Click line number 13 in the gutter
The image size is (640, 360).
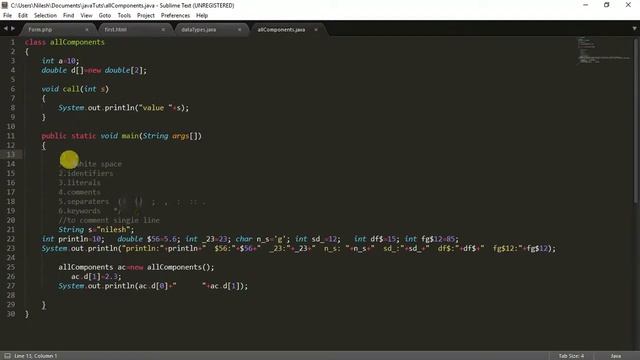[x=11, y=154]
